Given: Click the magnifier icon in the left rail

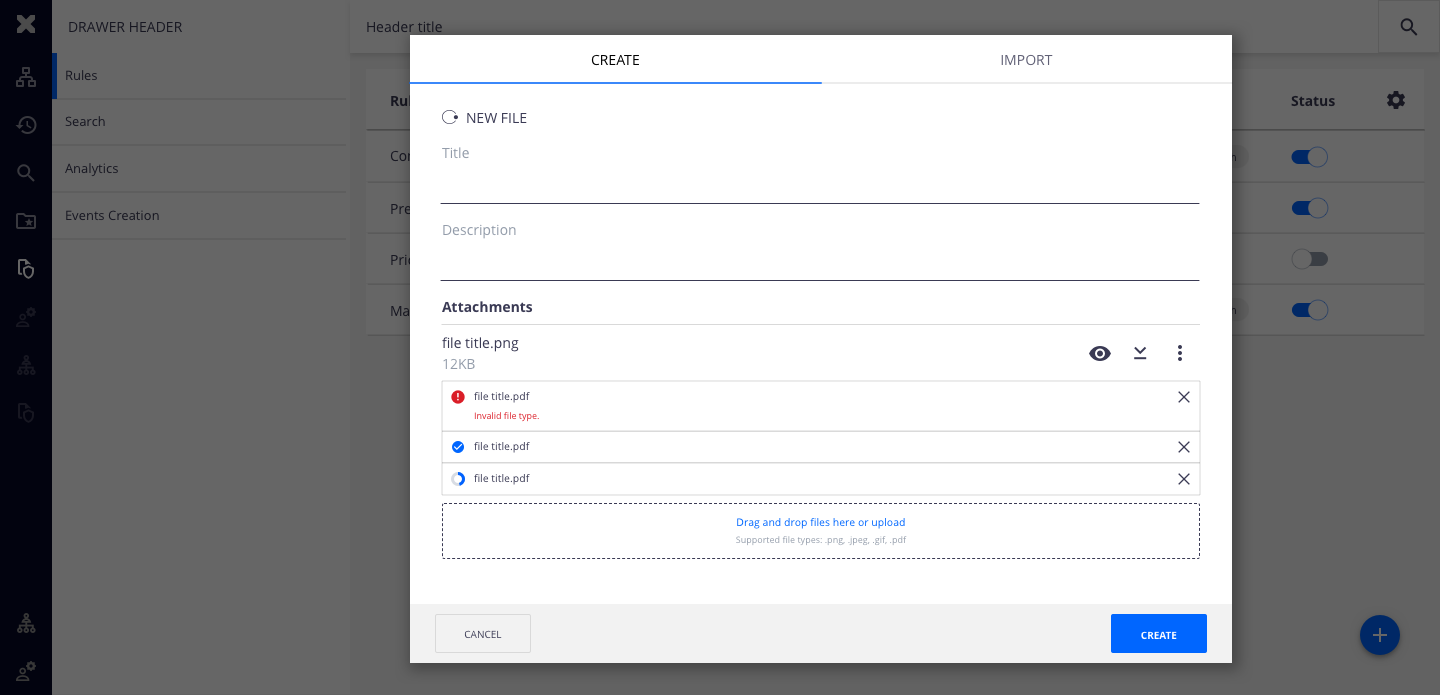Looking at the screenshot, I should [x=26, y=172].
